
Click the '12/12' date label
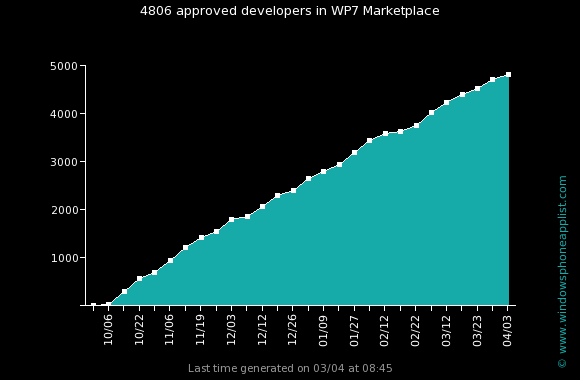click(x=262, y=330)
